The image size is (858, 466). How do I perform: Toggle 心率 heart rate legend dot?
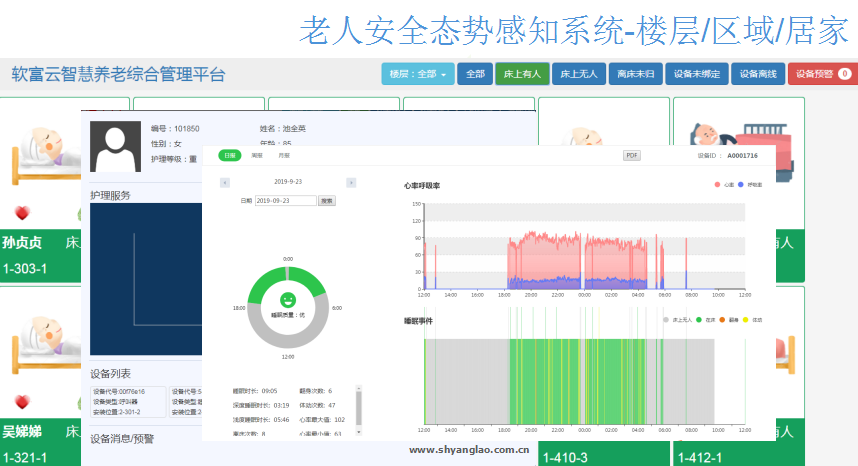pos(717,185)
